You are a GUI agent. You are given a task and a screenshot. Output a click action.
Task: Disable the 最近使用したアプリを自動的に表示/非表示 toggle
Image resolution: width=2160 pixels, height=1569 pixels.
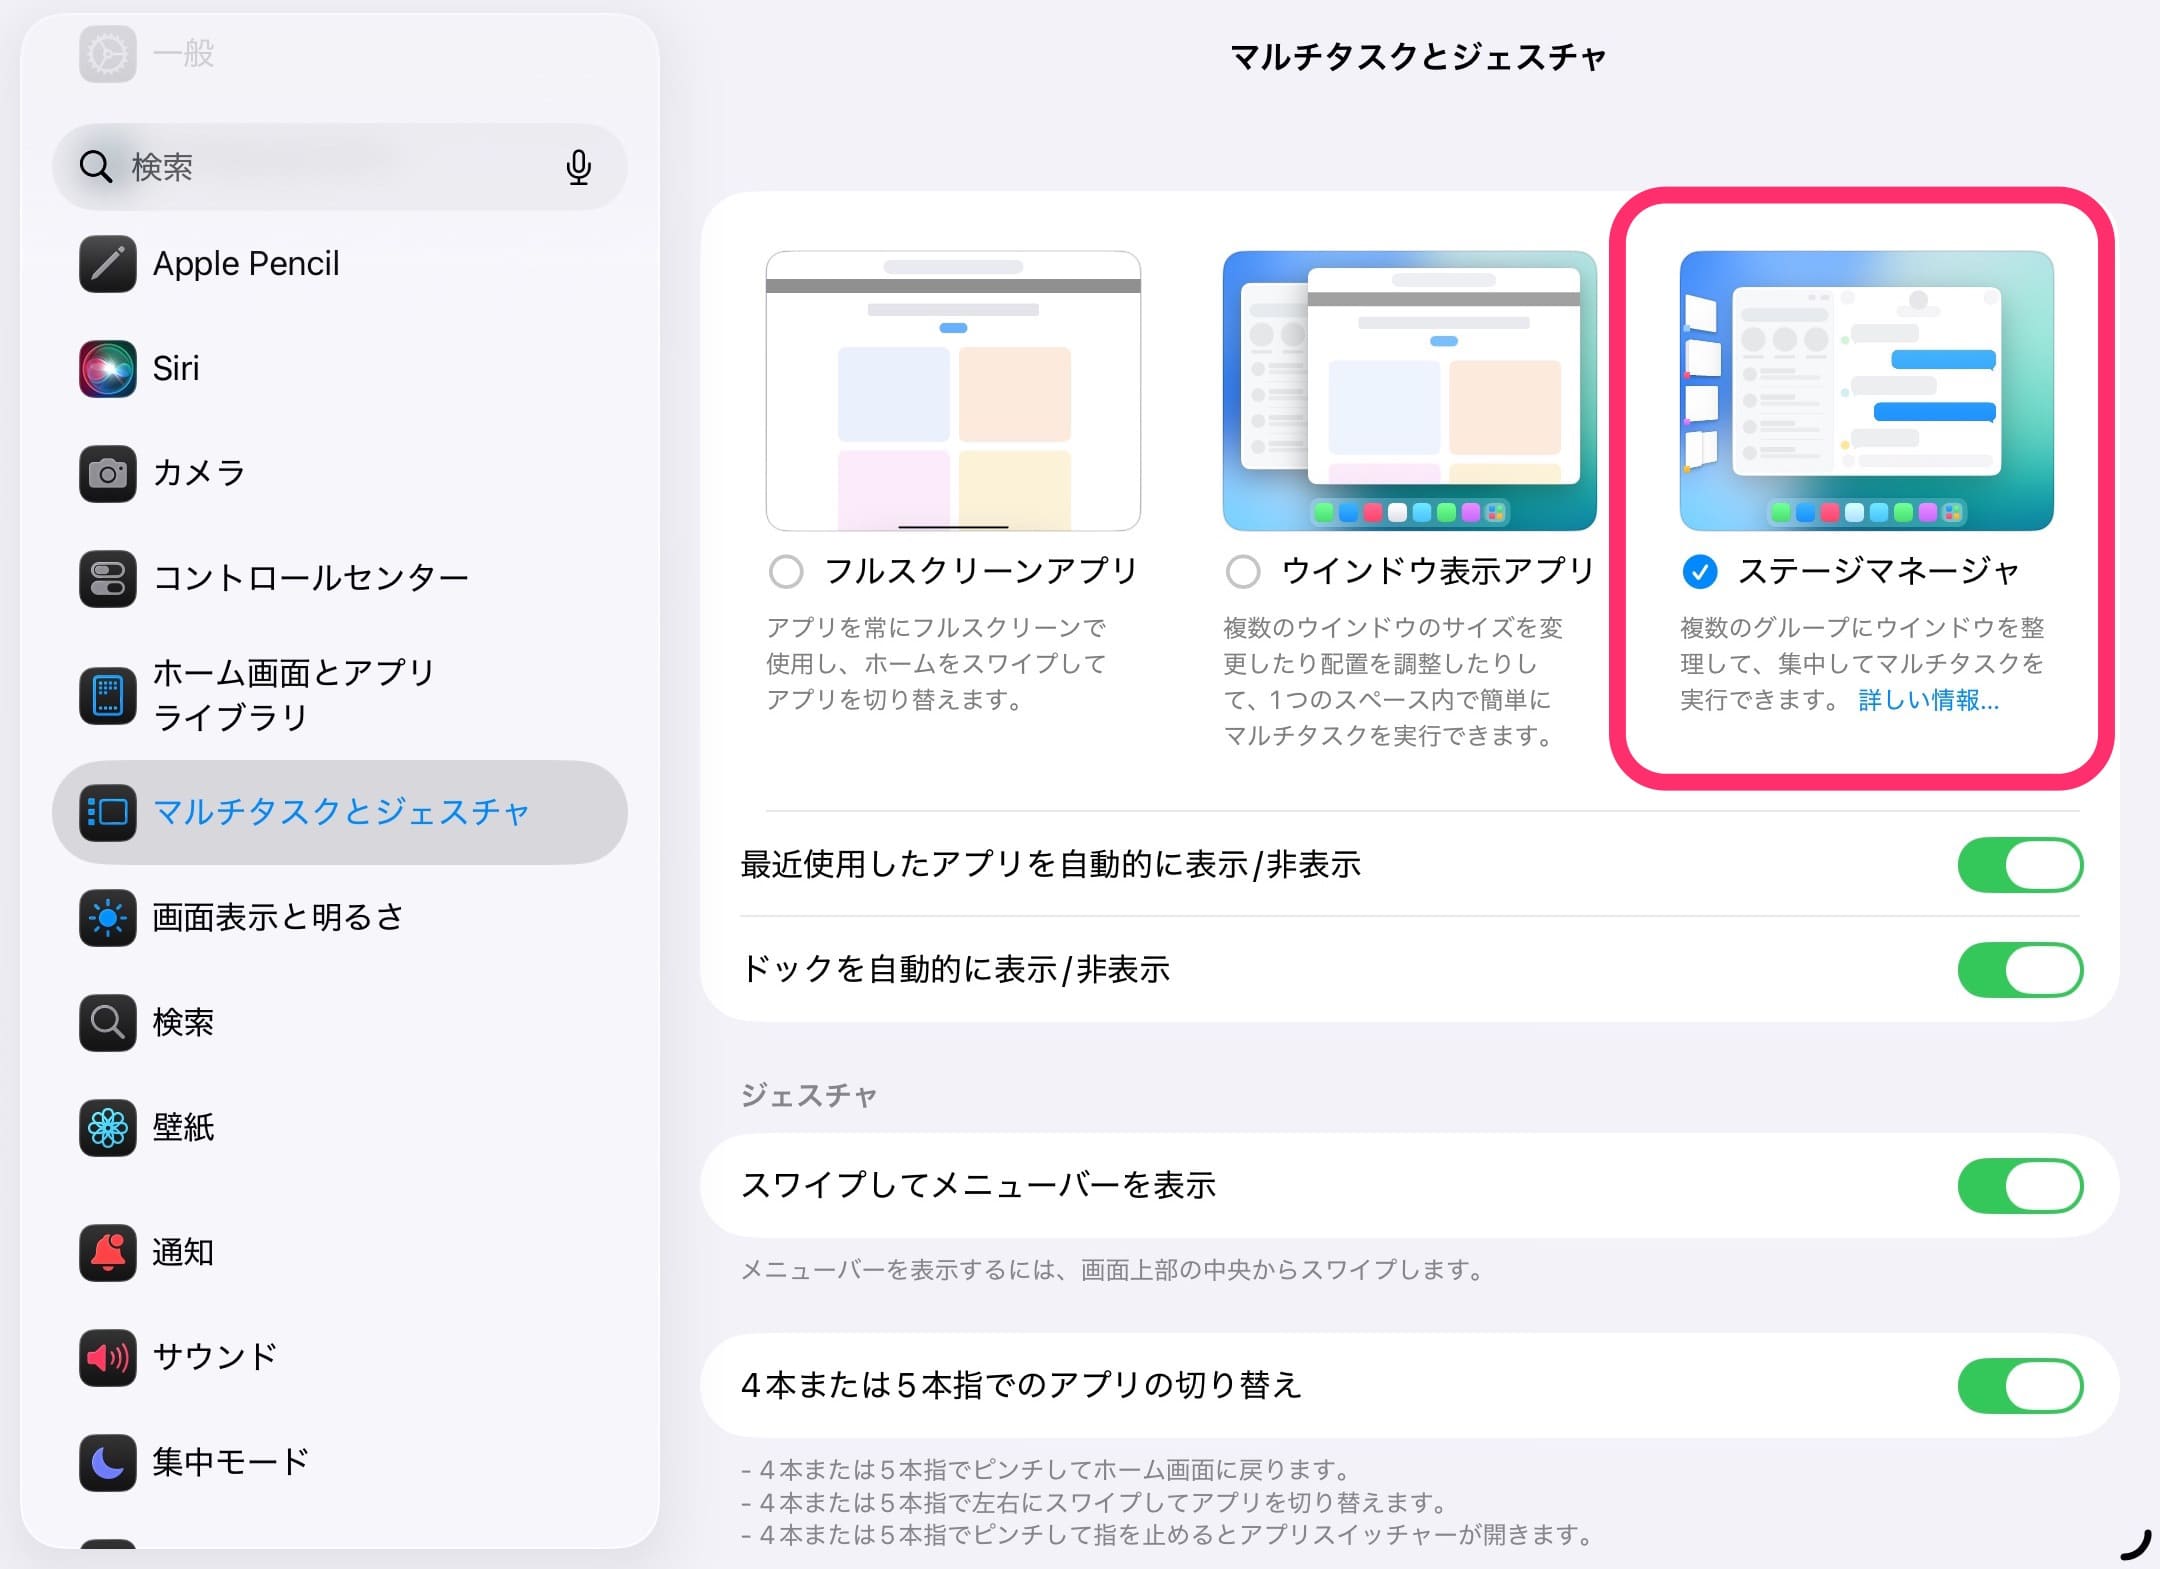click(2020, 864)
